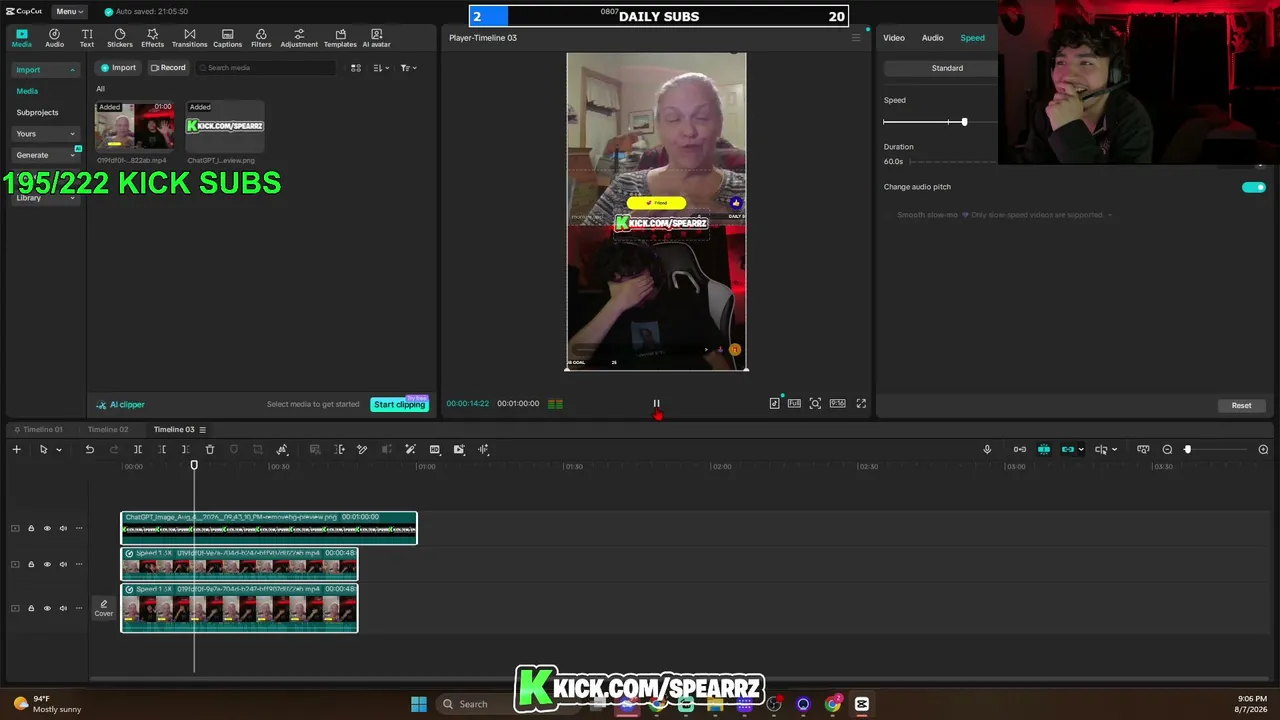Hide the ChatGPT image overlay track
This screenshot has width=1280, height=720.
point(47,528)
